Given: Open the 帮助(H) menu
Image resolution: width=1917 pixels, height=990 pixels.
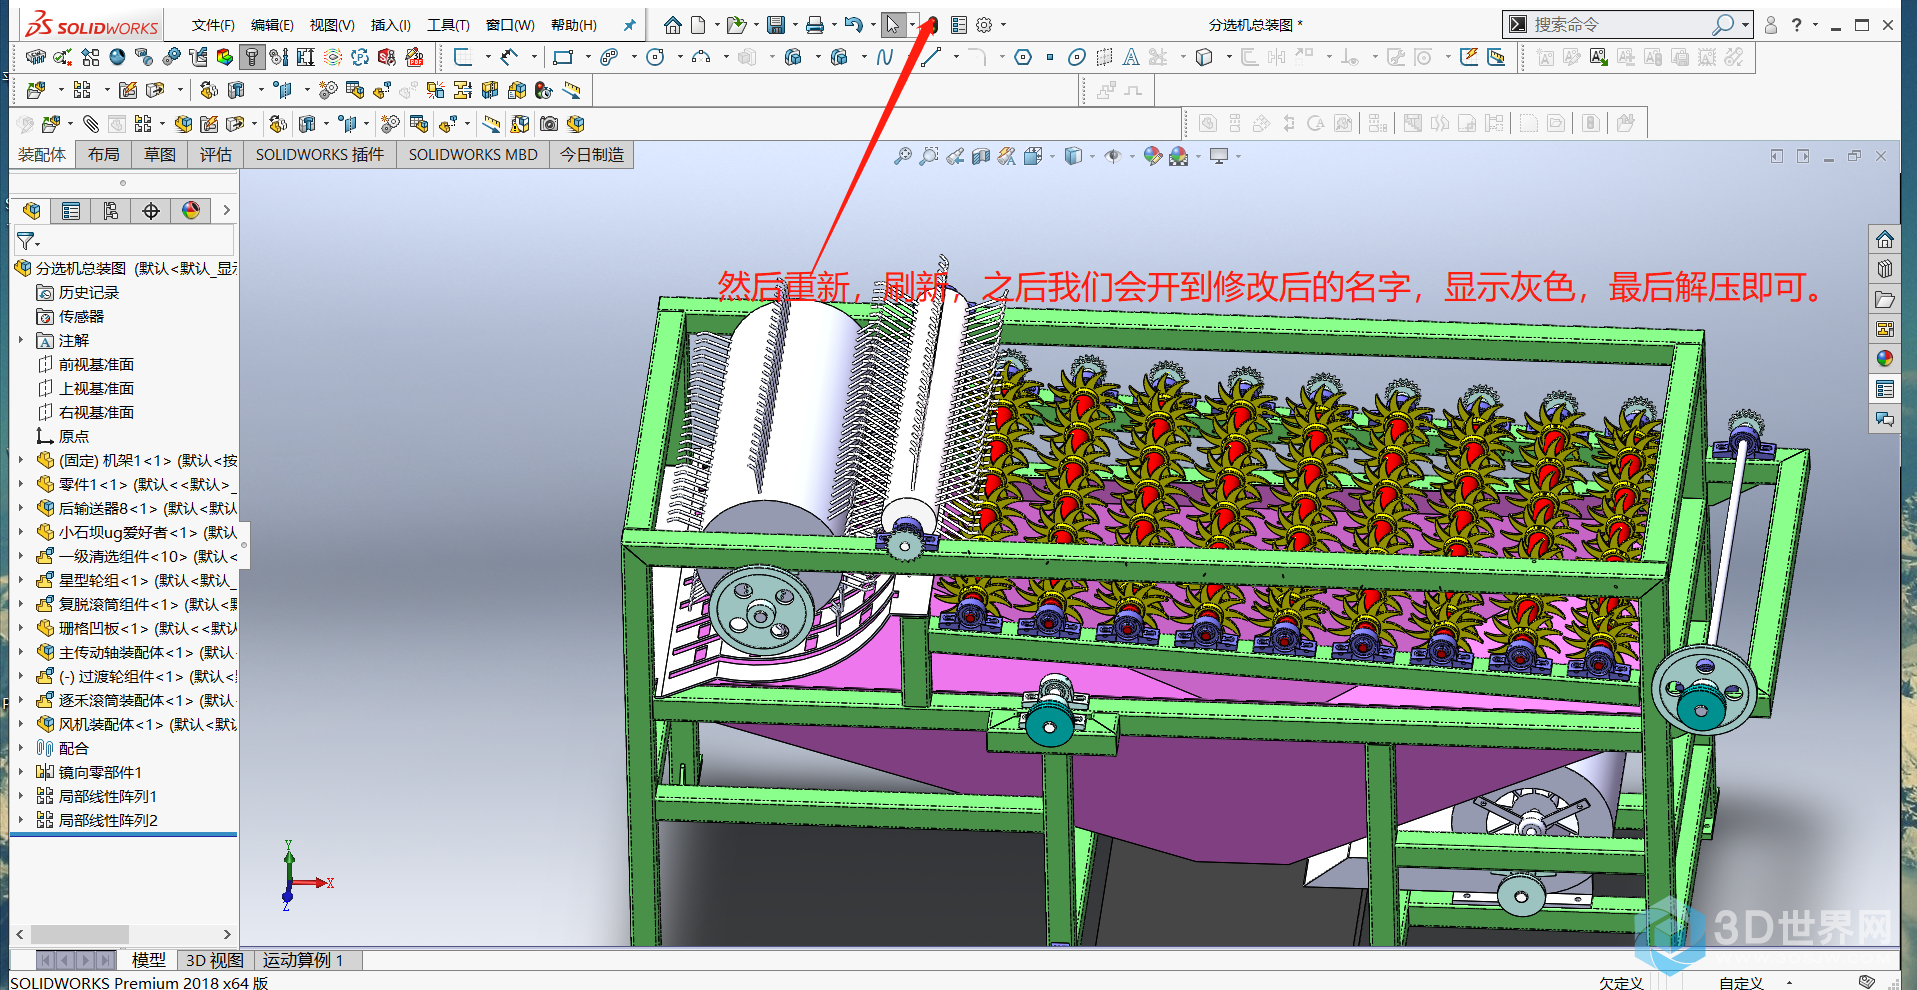Looking at the screenshot, I should 574,25.
